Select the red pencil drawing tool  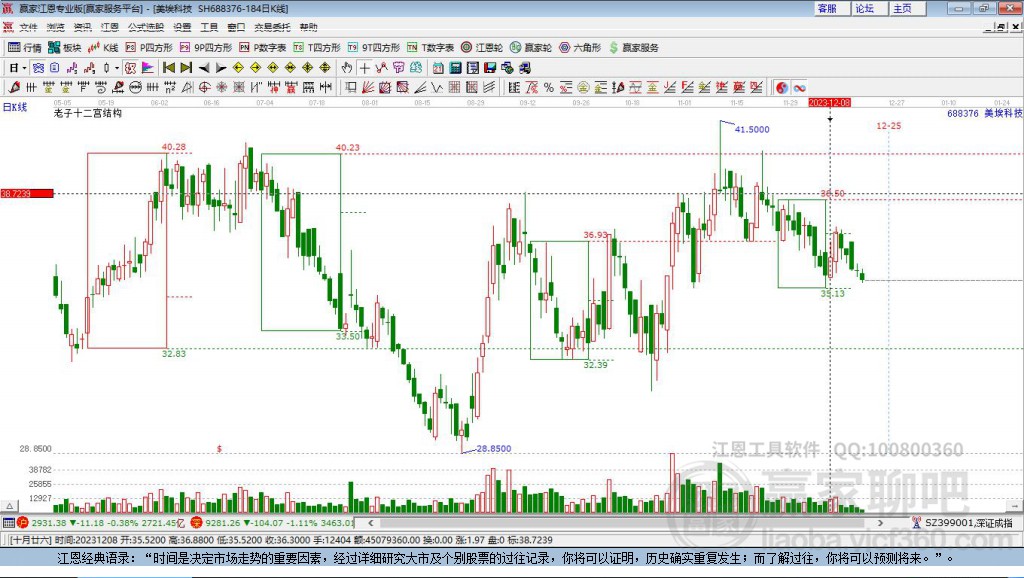pyautogui.click(x=14, y=87)
